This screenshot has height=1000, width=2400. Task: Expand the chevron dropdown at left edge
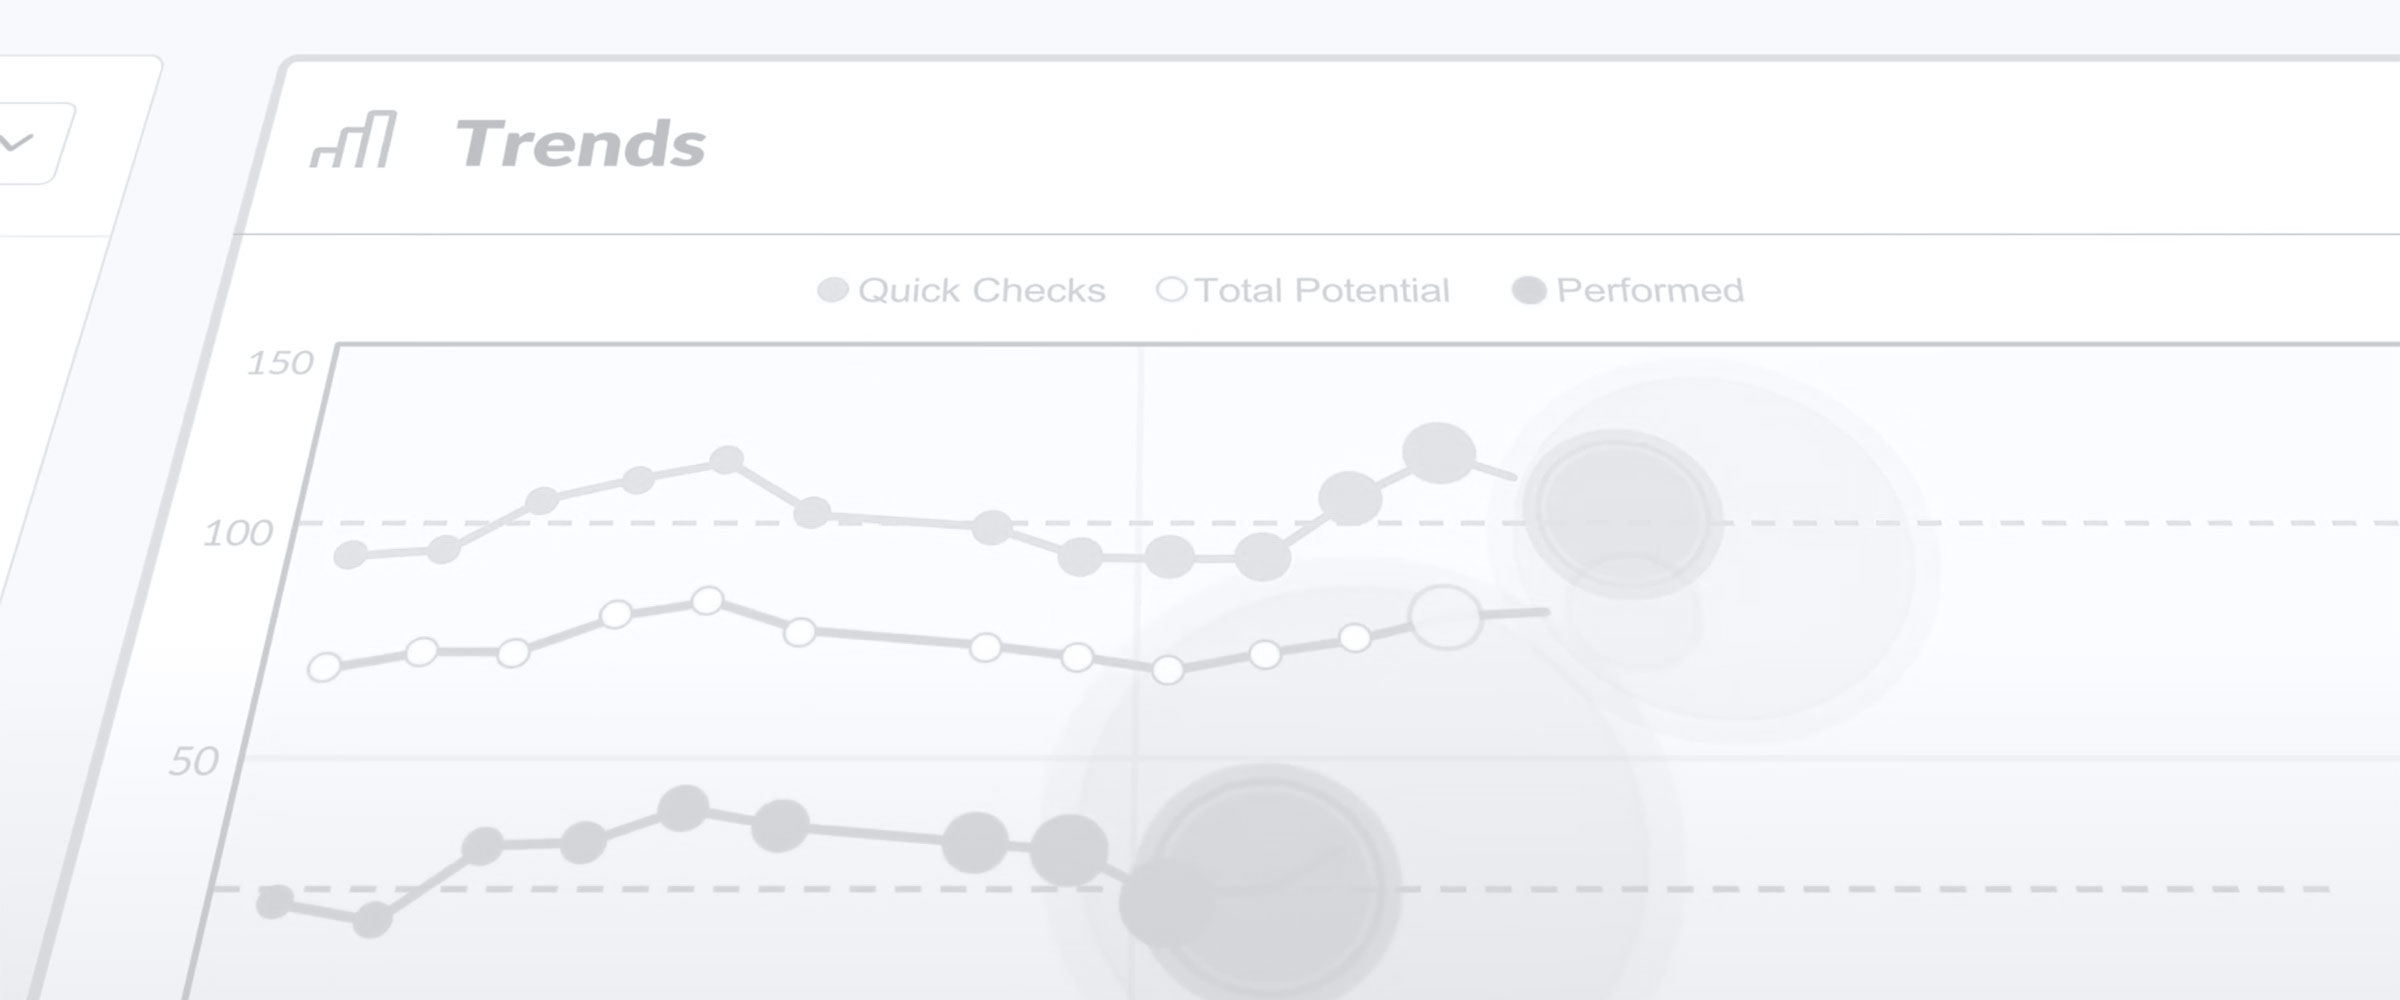coord(16,143)
